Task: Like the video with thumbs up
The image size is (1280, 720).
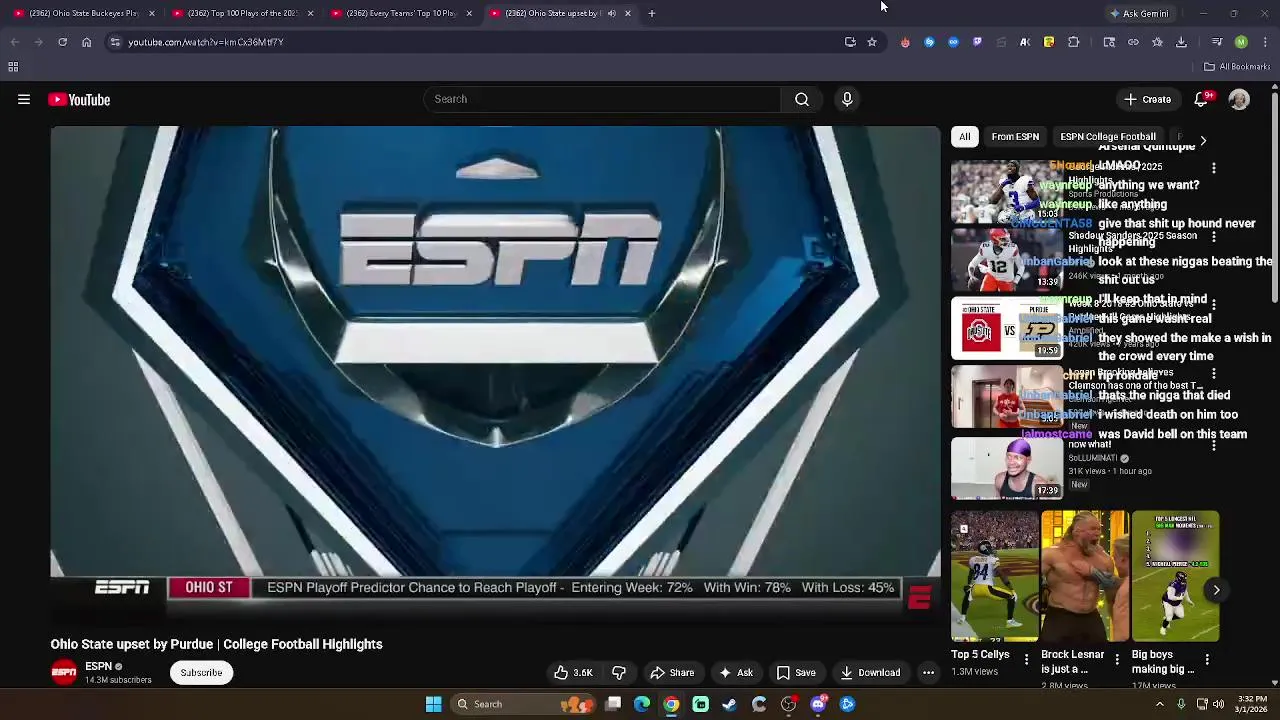Action: coord(573,673)
